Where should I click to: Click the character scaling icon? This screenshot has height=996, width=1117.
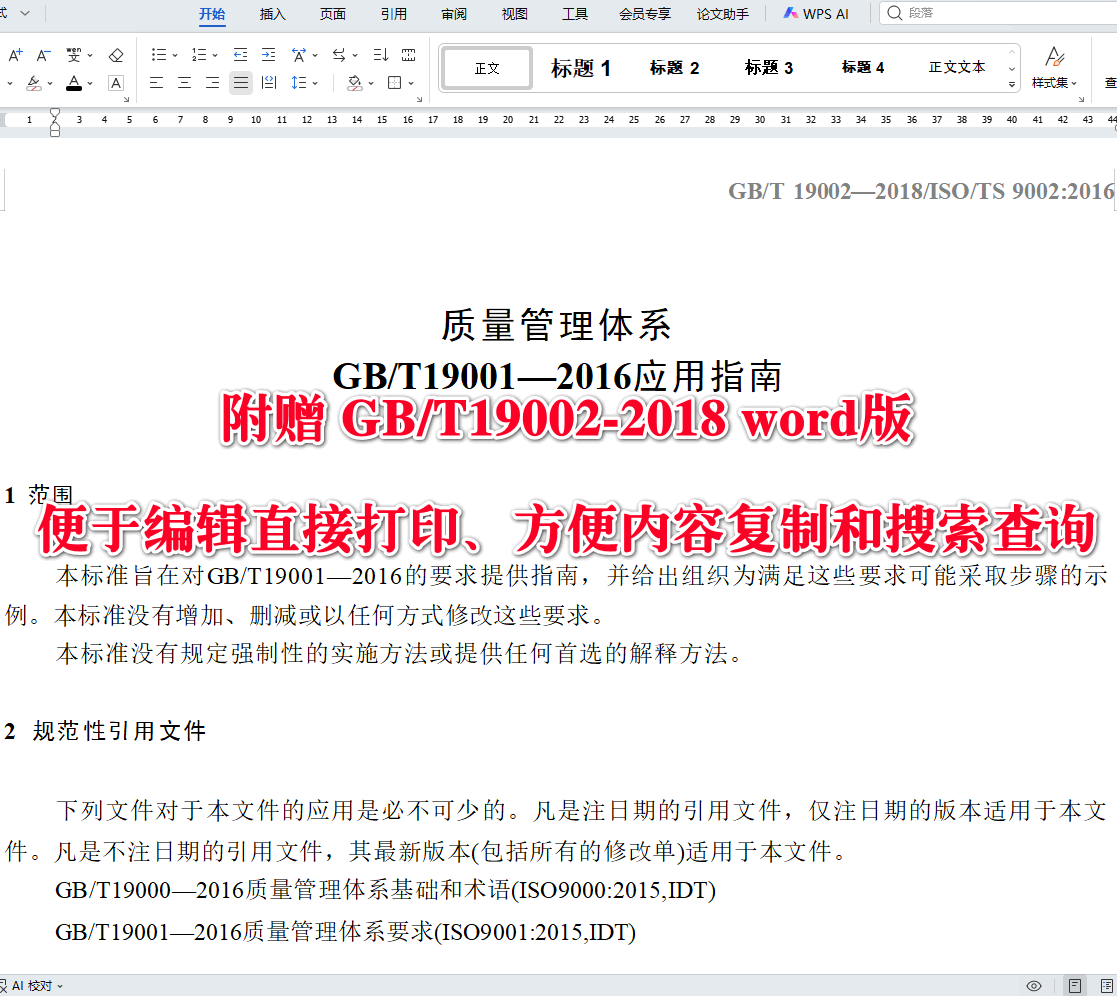[299, 55]
